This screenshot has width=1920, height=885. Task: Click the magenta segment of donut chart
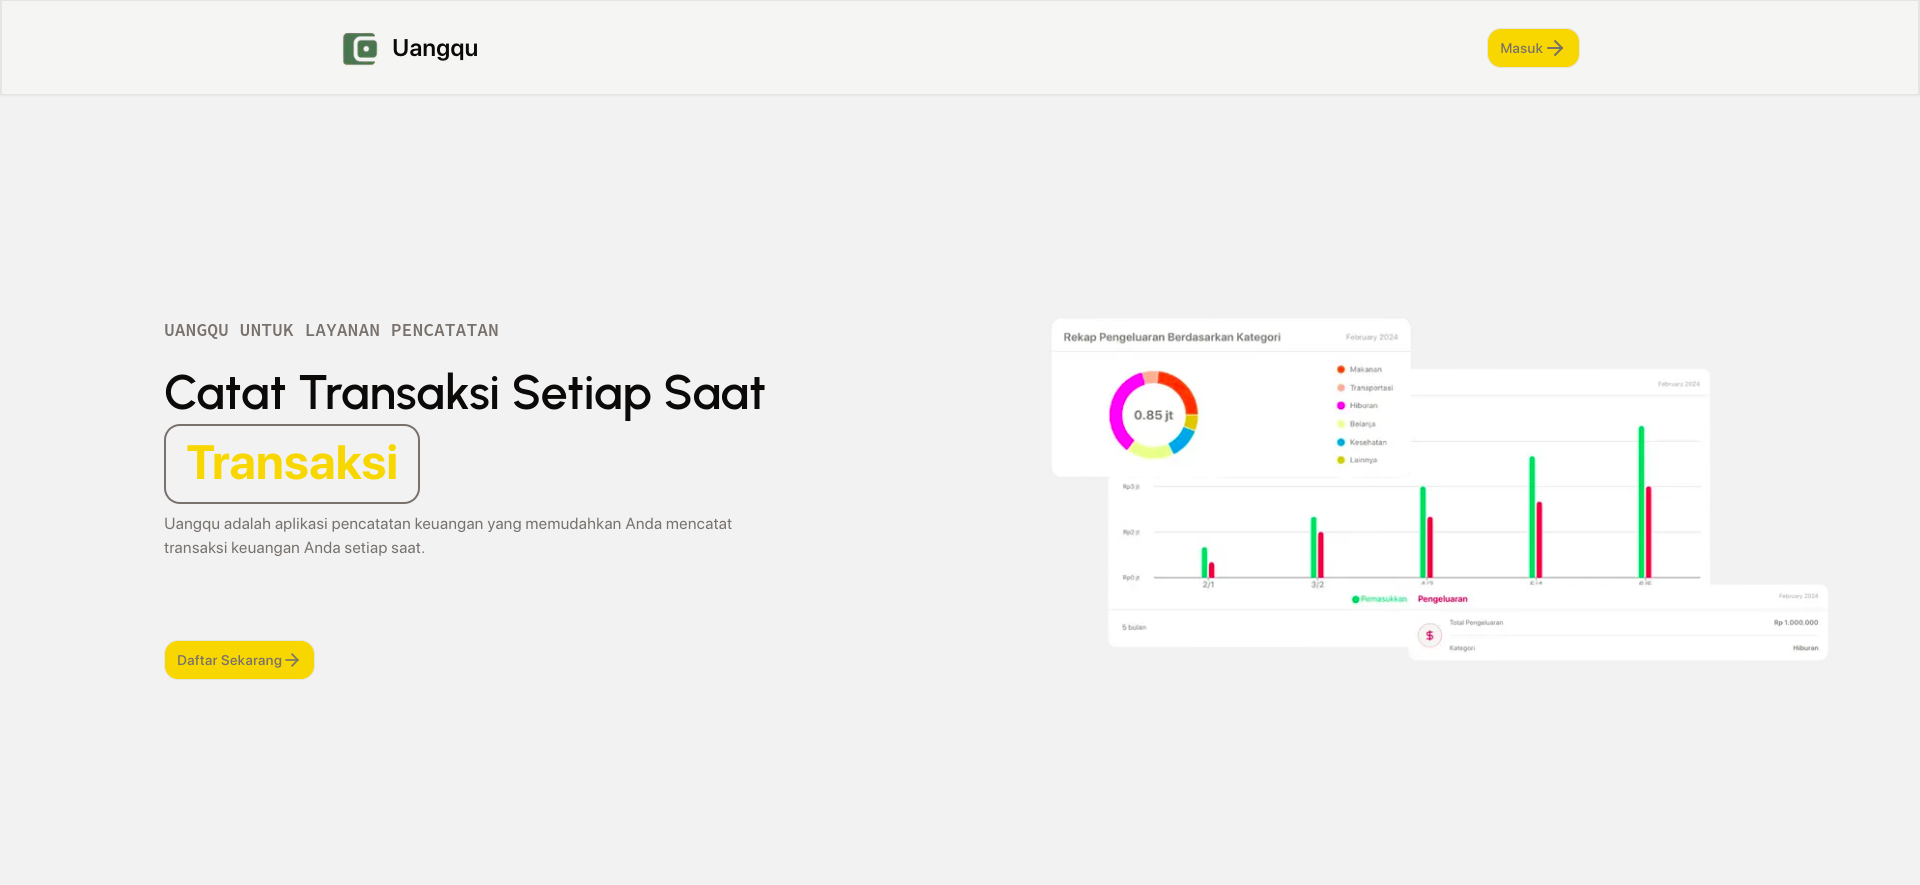pyautogui.click(x=1120, y=412)
